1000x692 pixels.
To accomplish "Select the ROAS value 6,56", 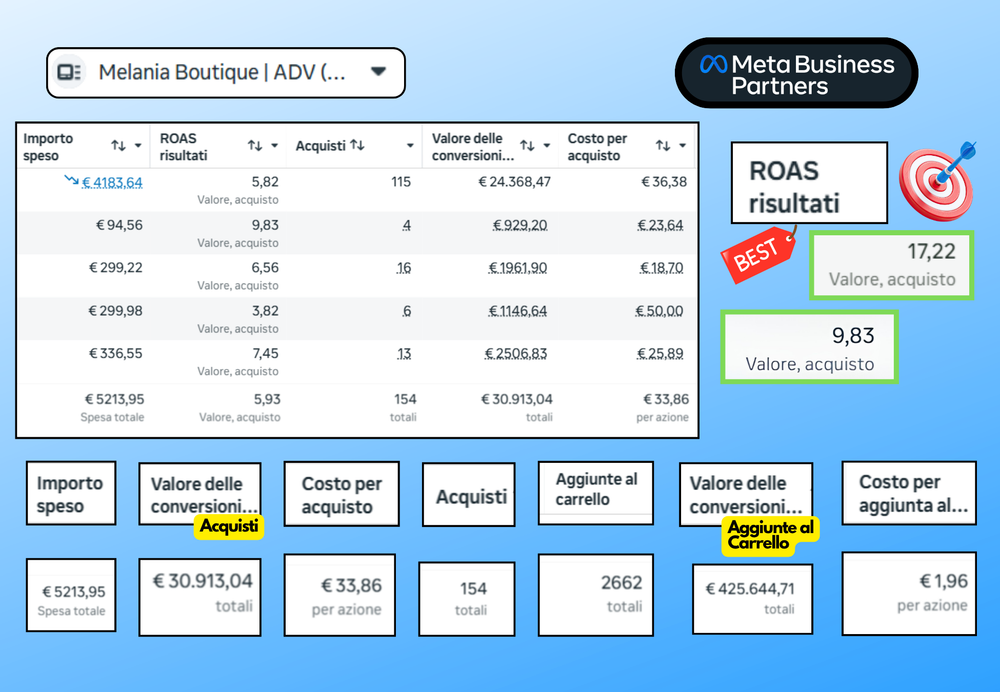I will pos(265,268).
